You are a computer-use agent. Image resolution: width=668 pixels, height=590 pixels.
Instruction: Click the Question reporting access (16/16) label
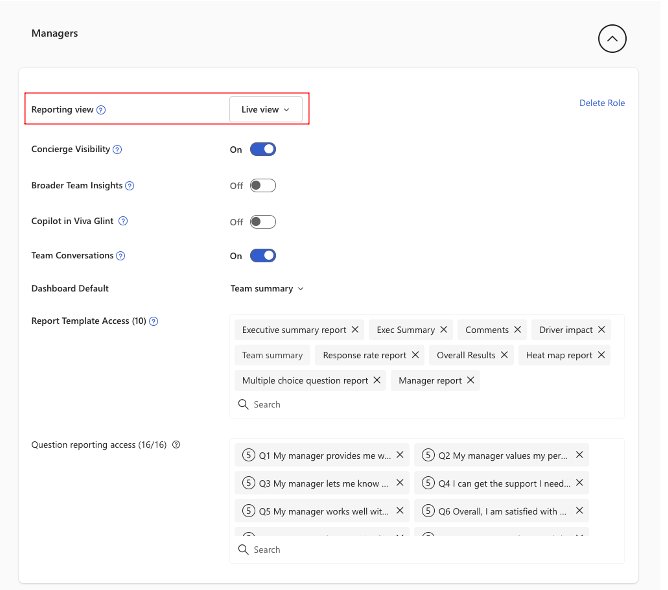tap(99, 445)
